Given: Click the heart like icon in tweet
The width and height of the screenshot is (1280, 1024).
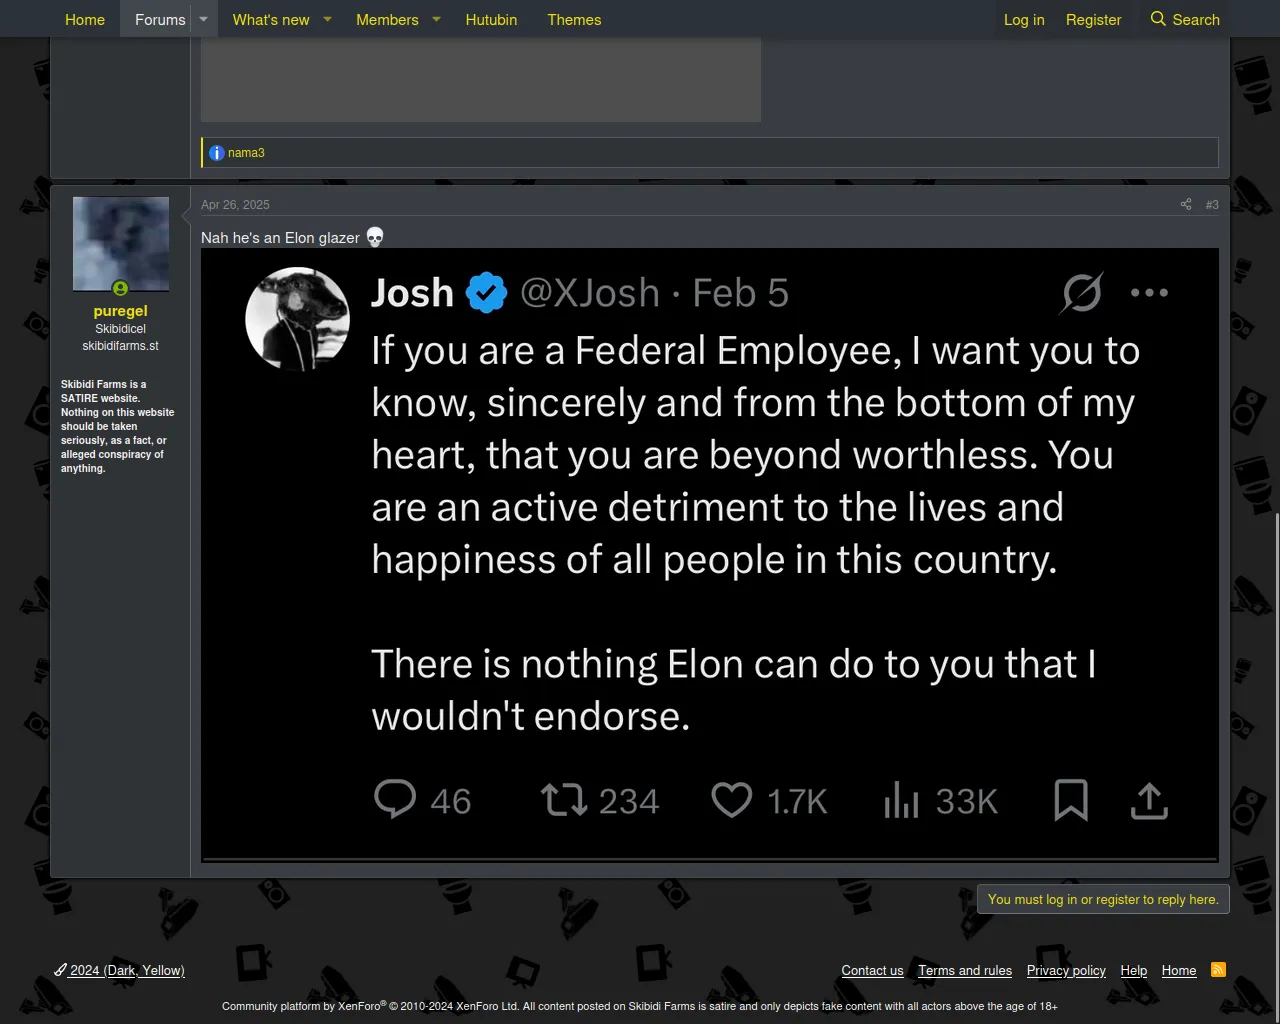Looking at the screenshot, I should tap(731, 800).
